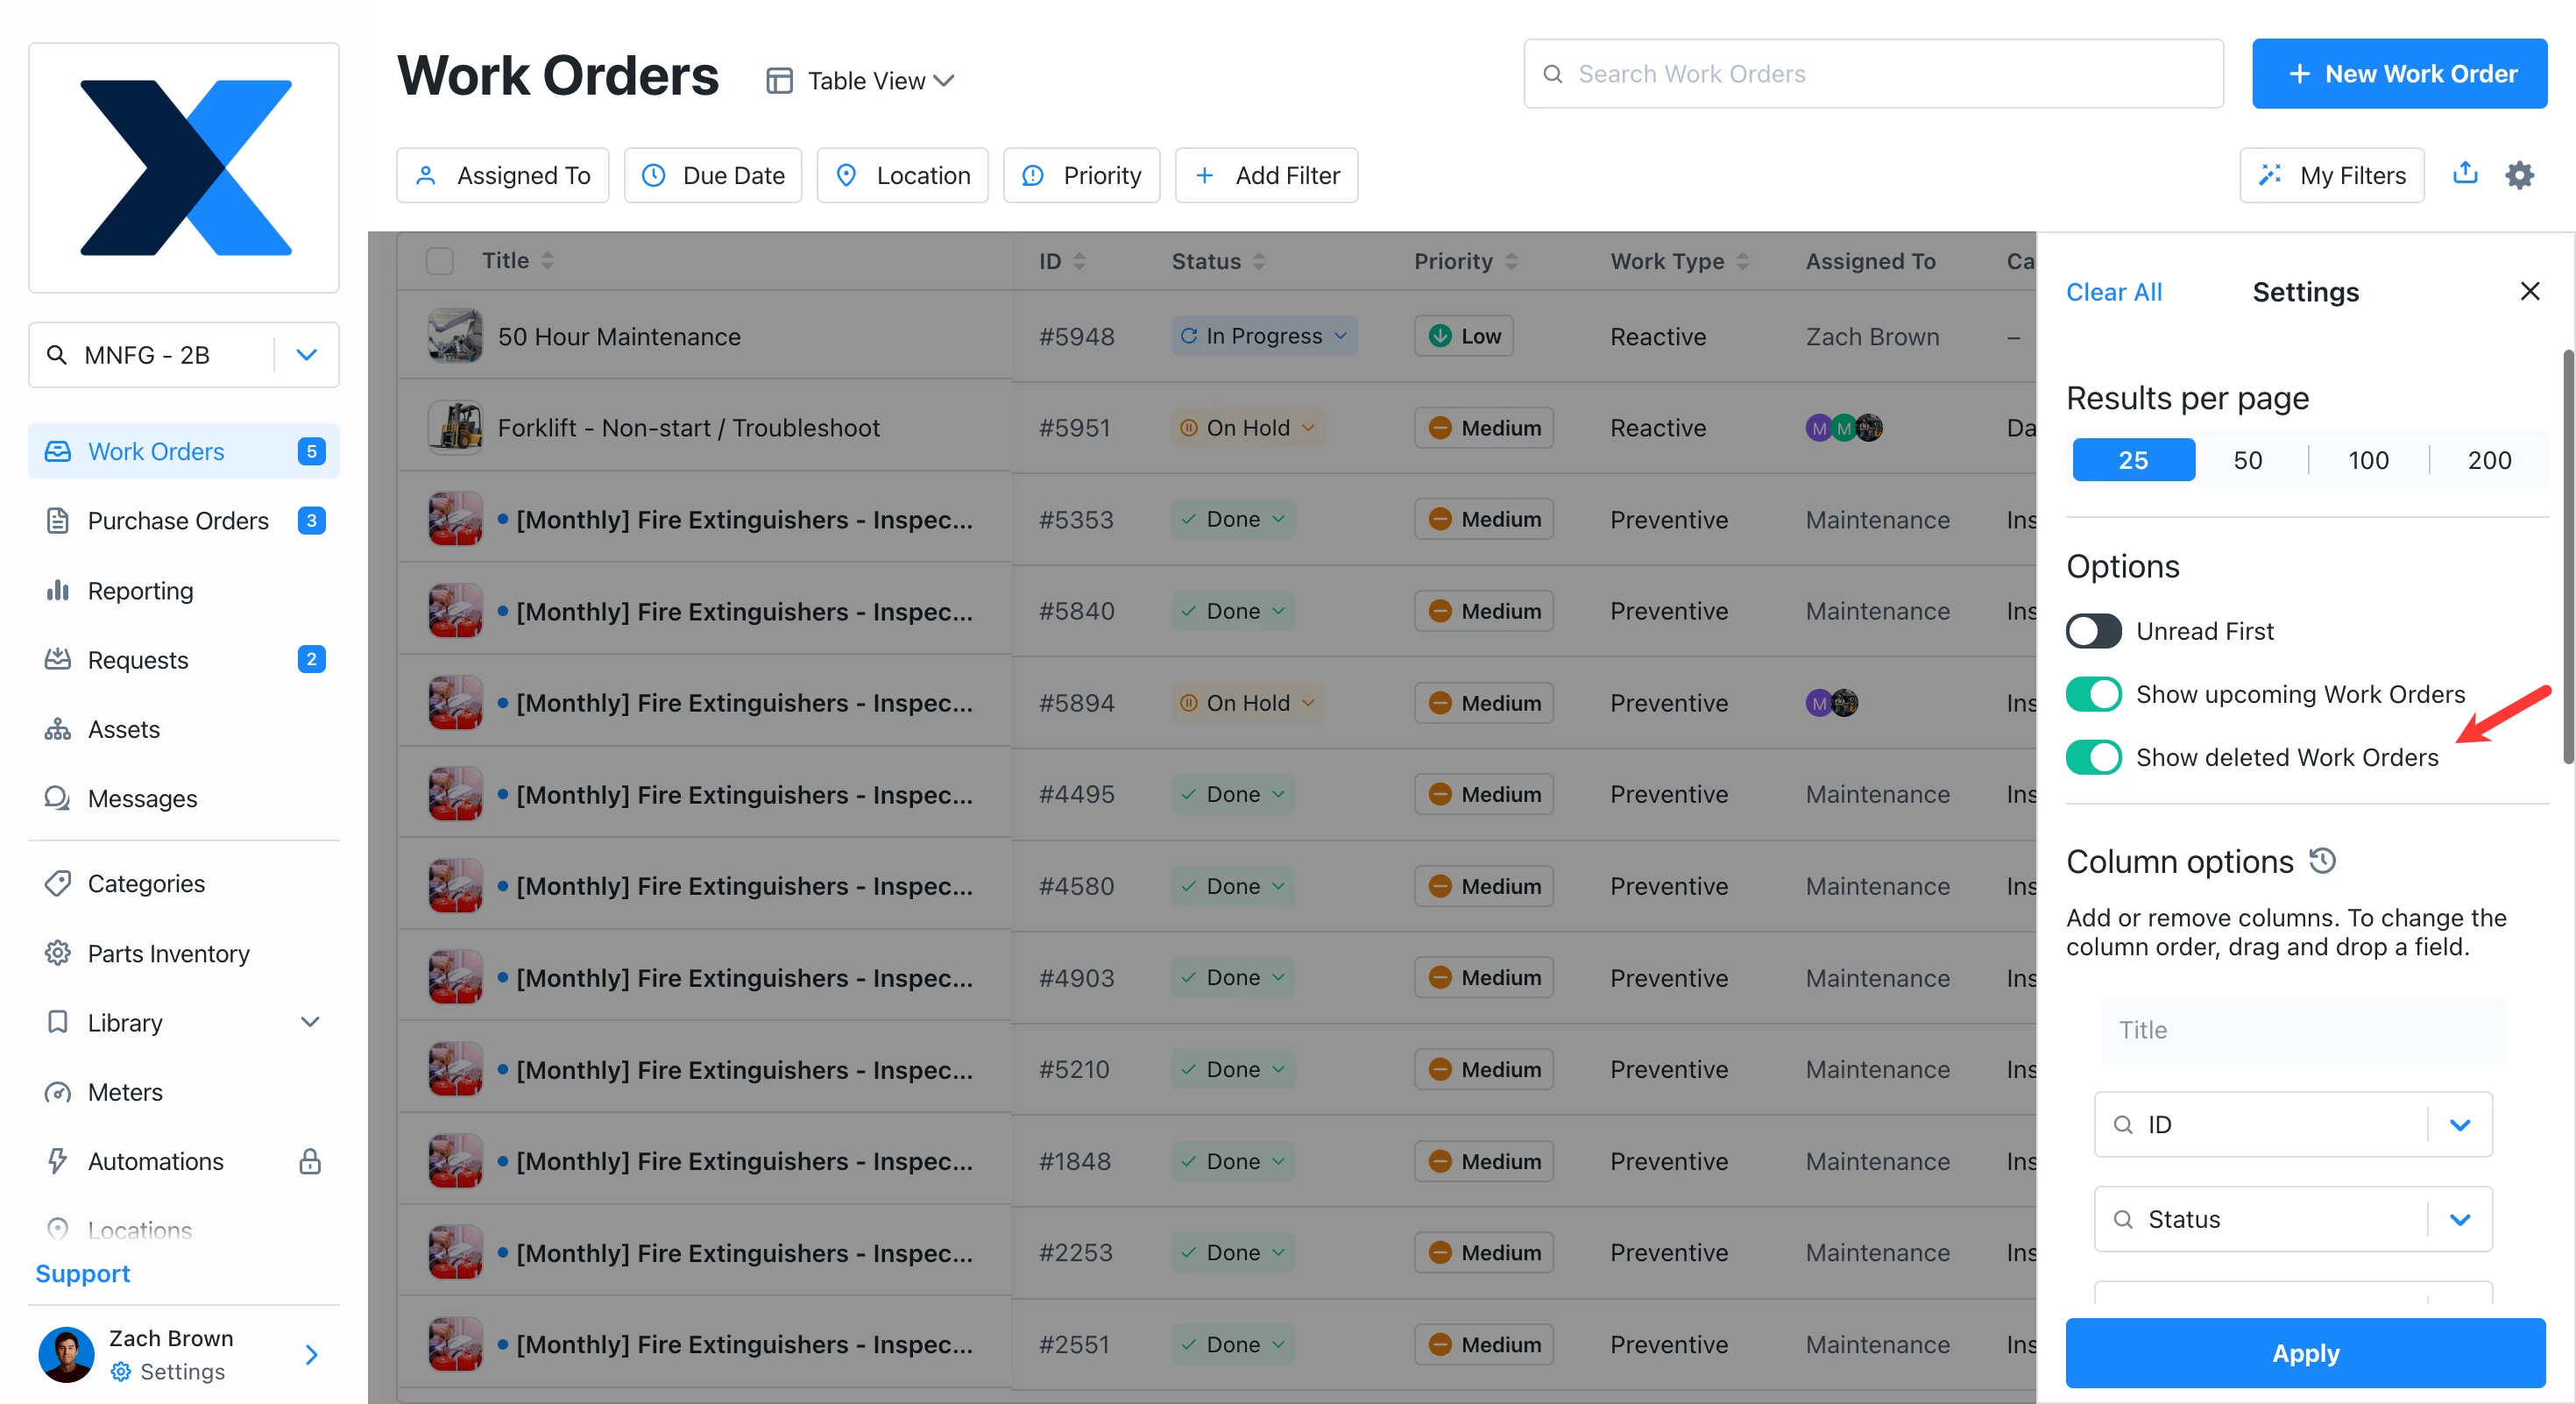Image resolution: width=2576 pixels, height=1404 pixels.
Task: Open Reporting from the sidebar
Action: point(140,590)
